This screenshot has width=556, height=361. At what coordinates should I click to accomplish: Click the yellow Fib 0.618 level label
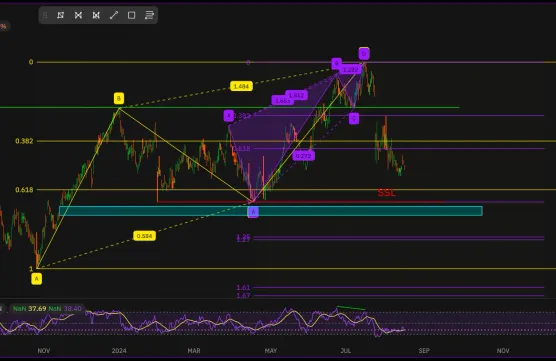[x=24, y=190]
